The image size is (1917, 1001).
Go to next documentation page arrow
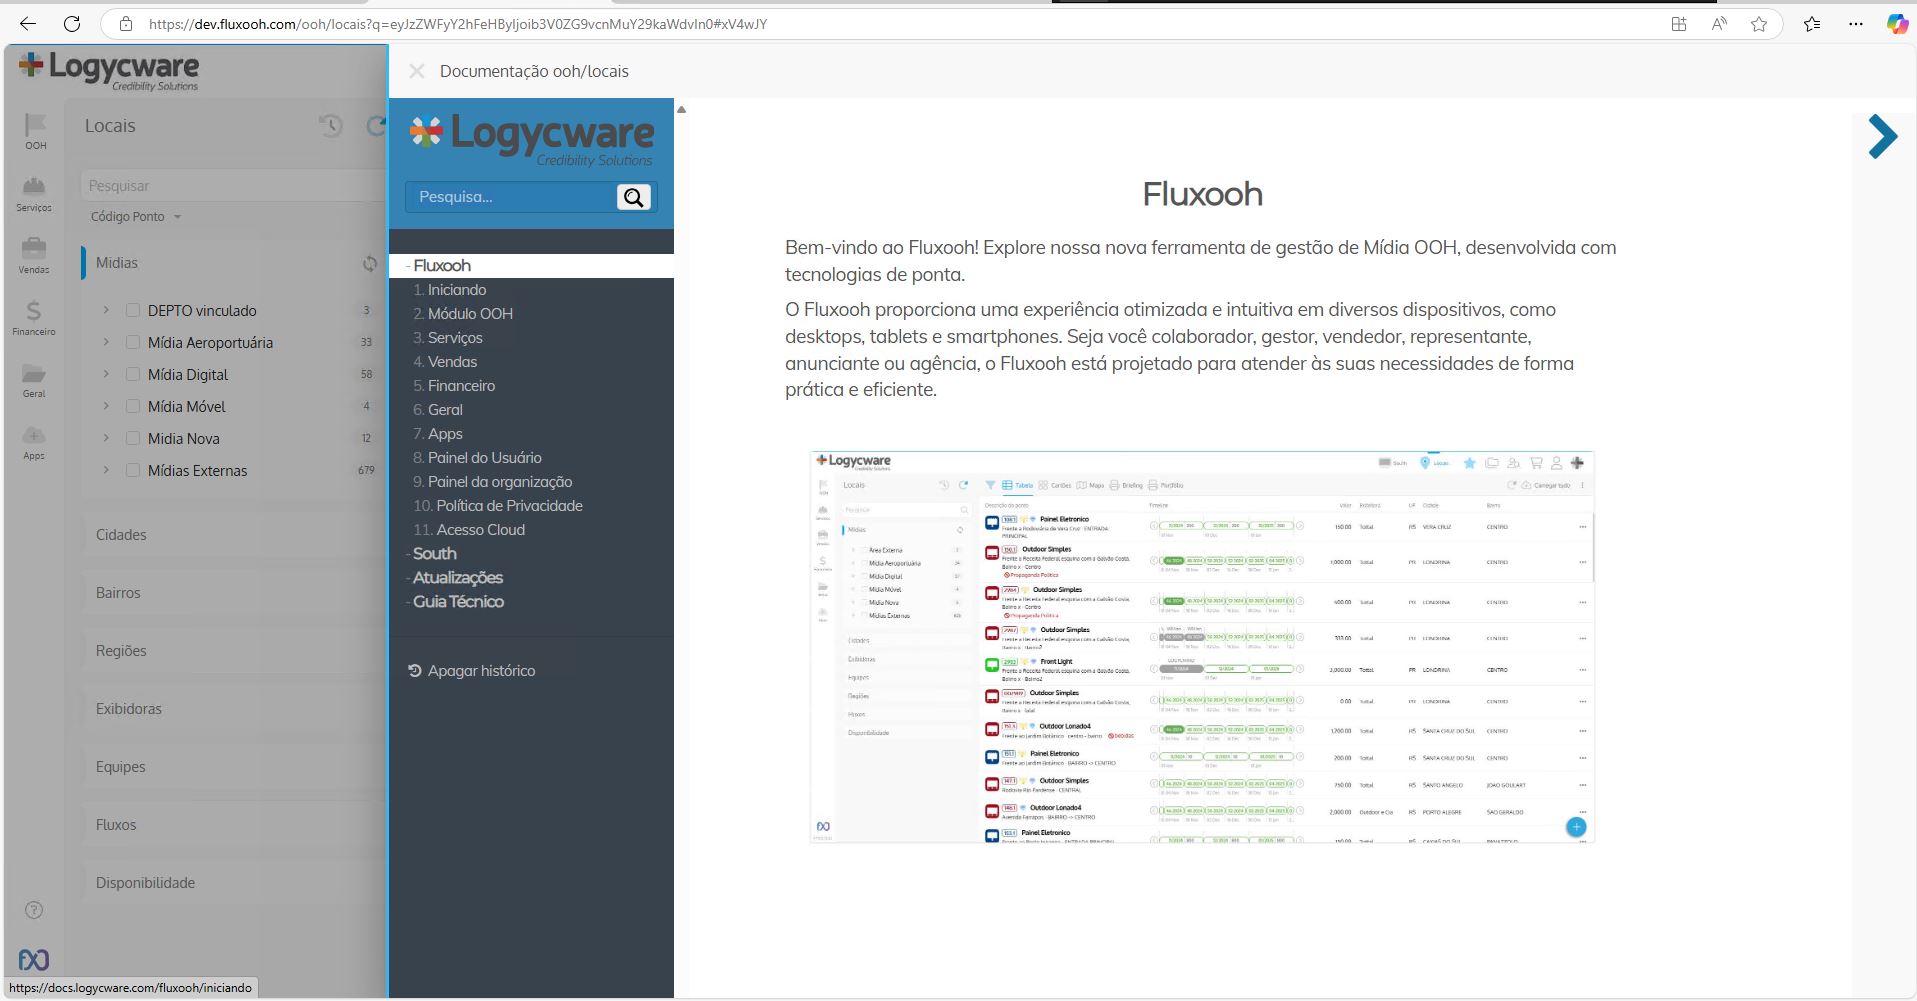click(x=1881, y=137)
